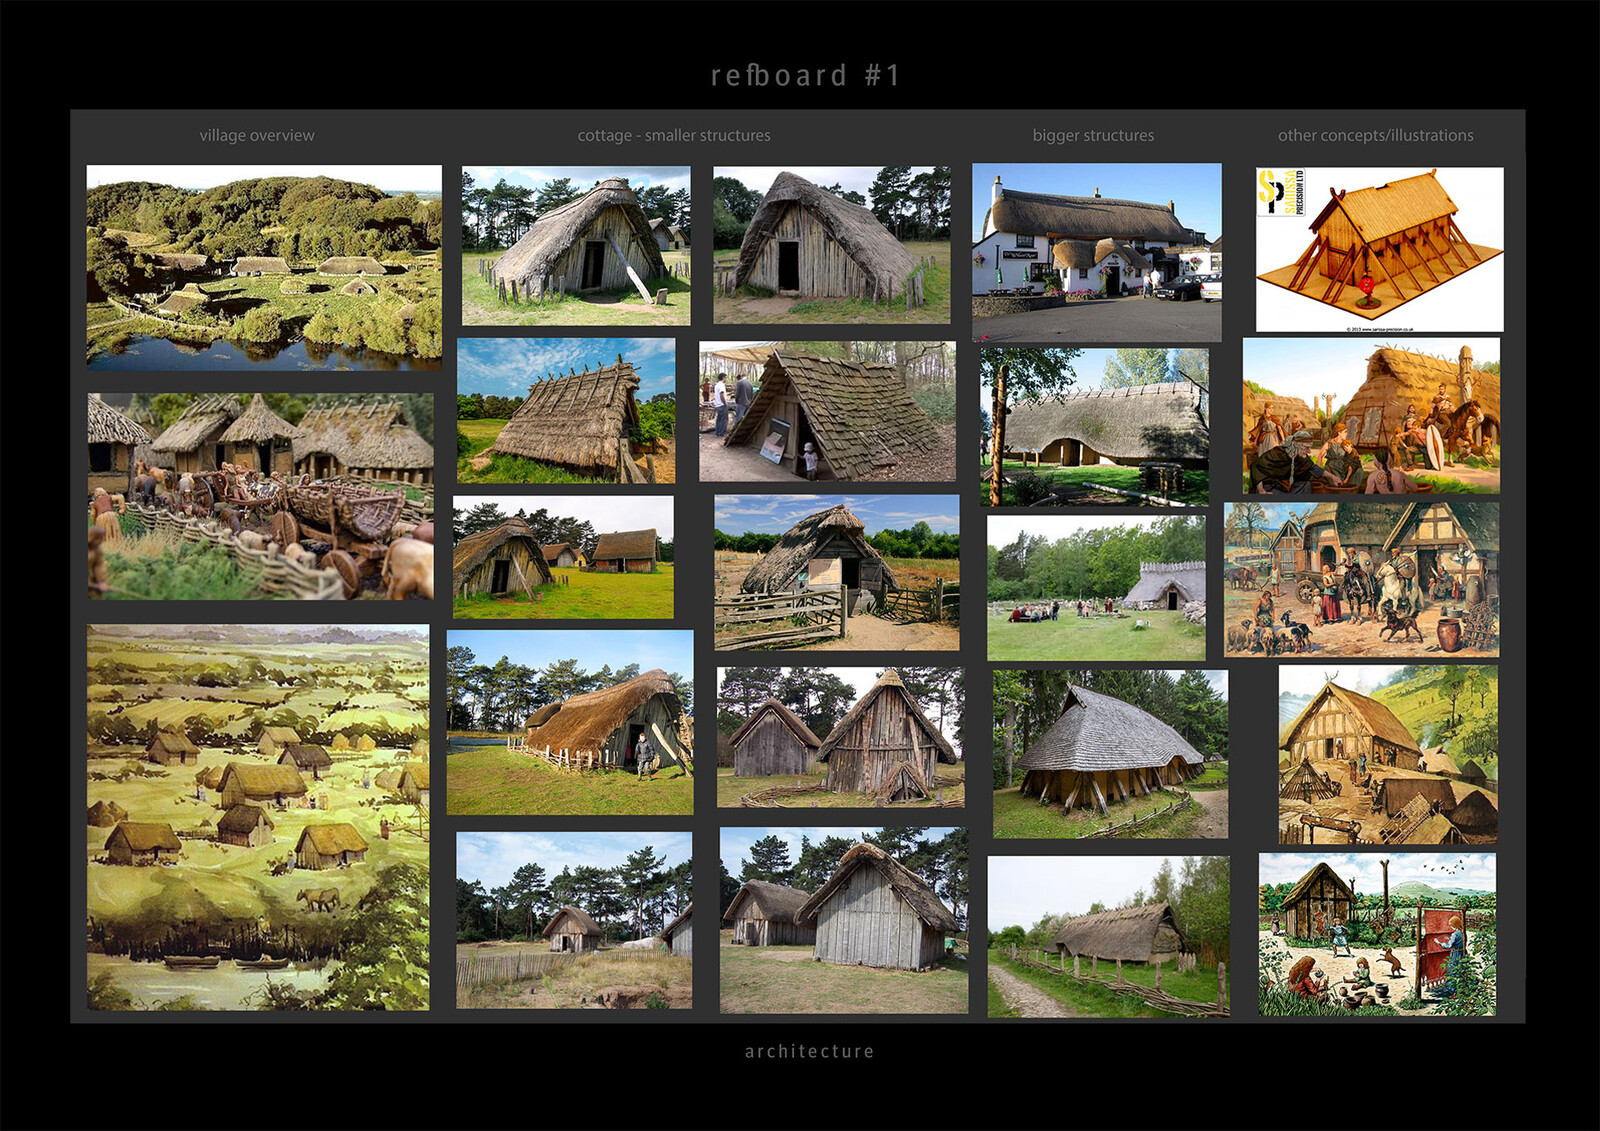Open two plank huts with wattle fence
1600x1131 pixels.
[x=841, y=738]
